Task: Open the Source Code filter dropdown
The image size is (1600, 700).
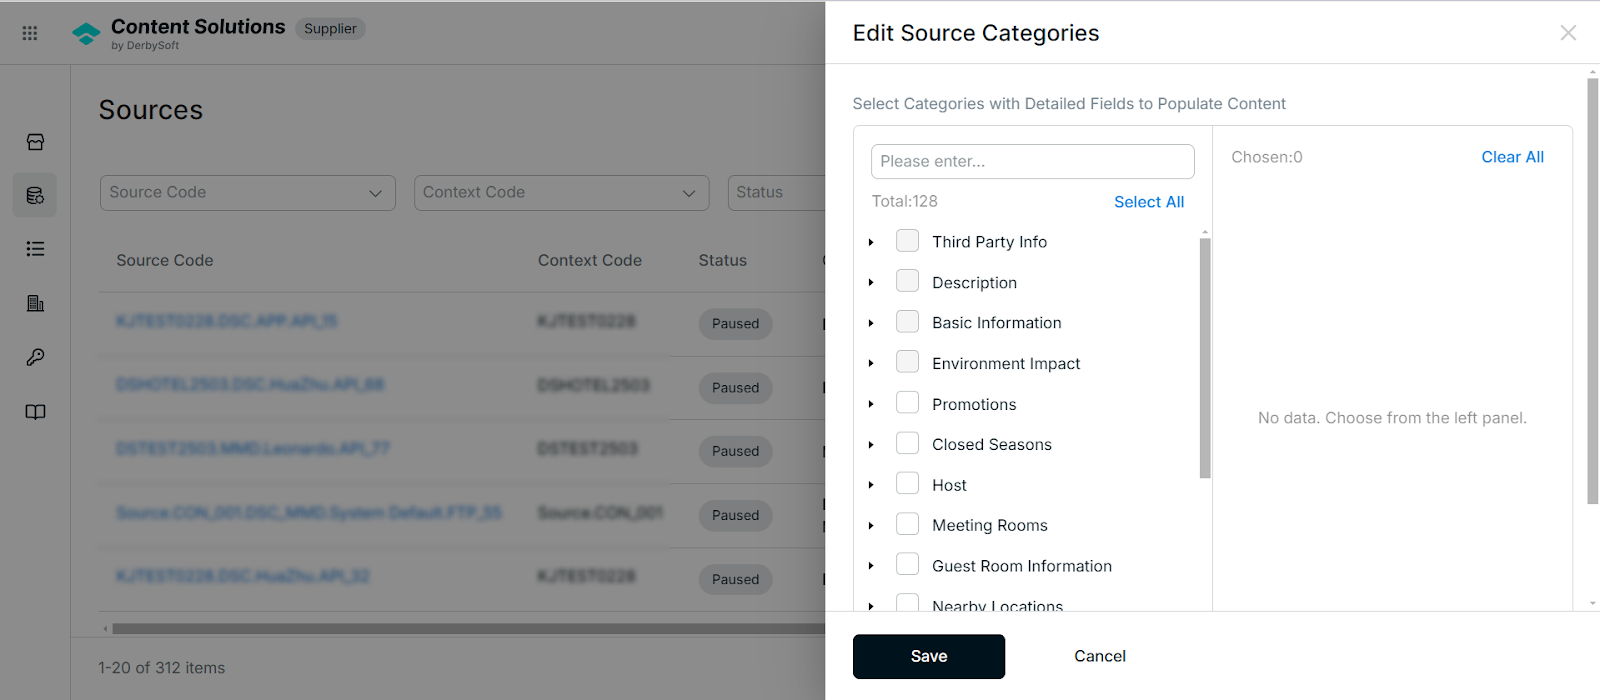Action: [248, 193]
